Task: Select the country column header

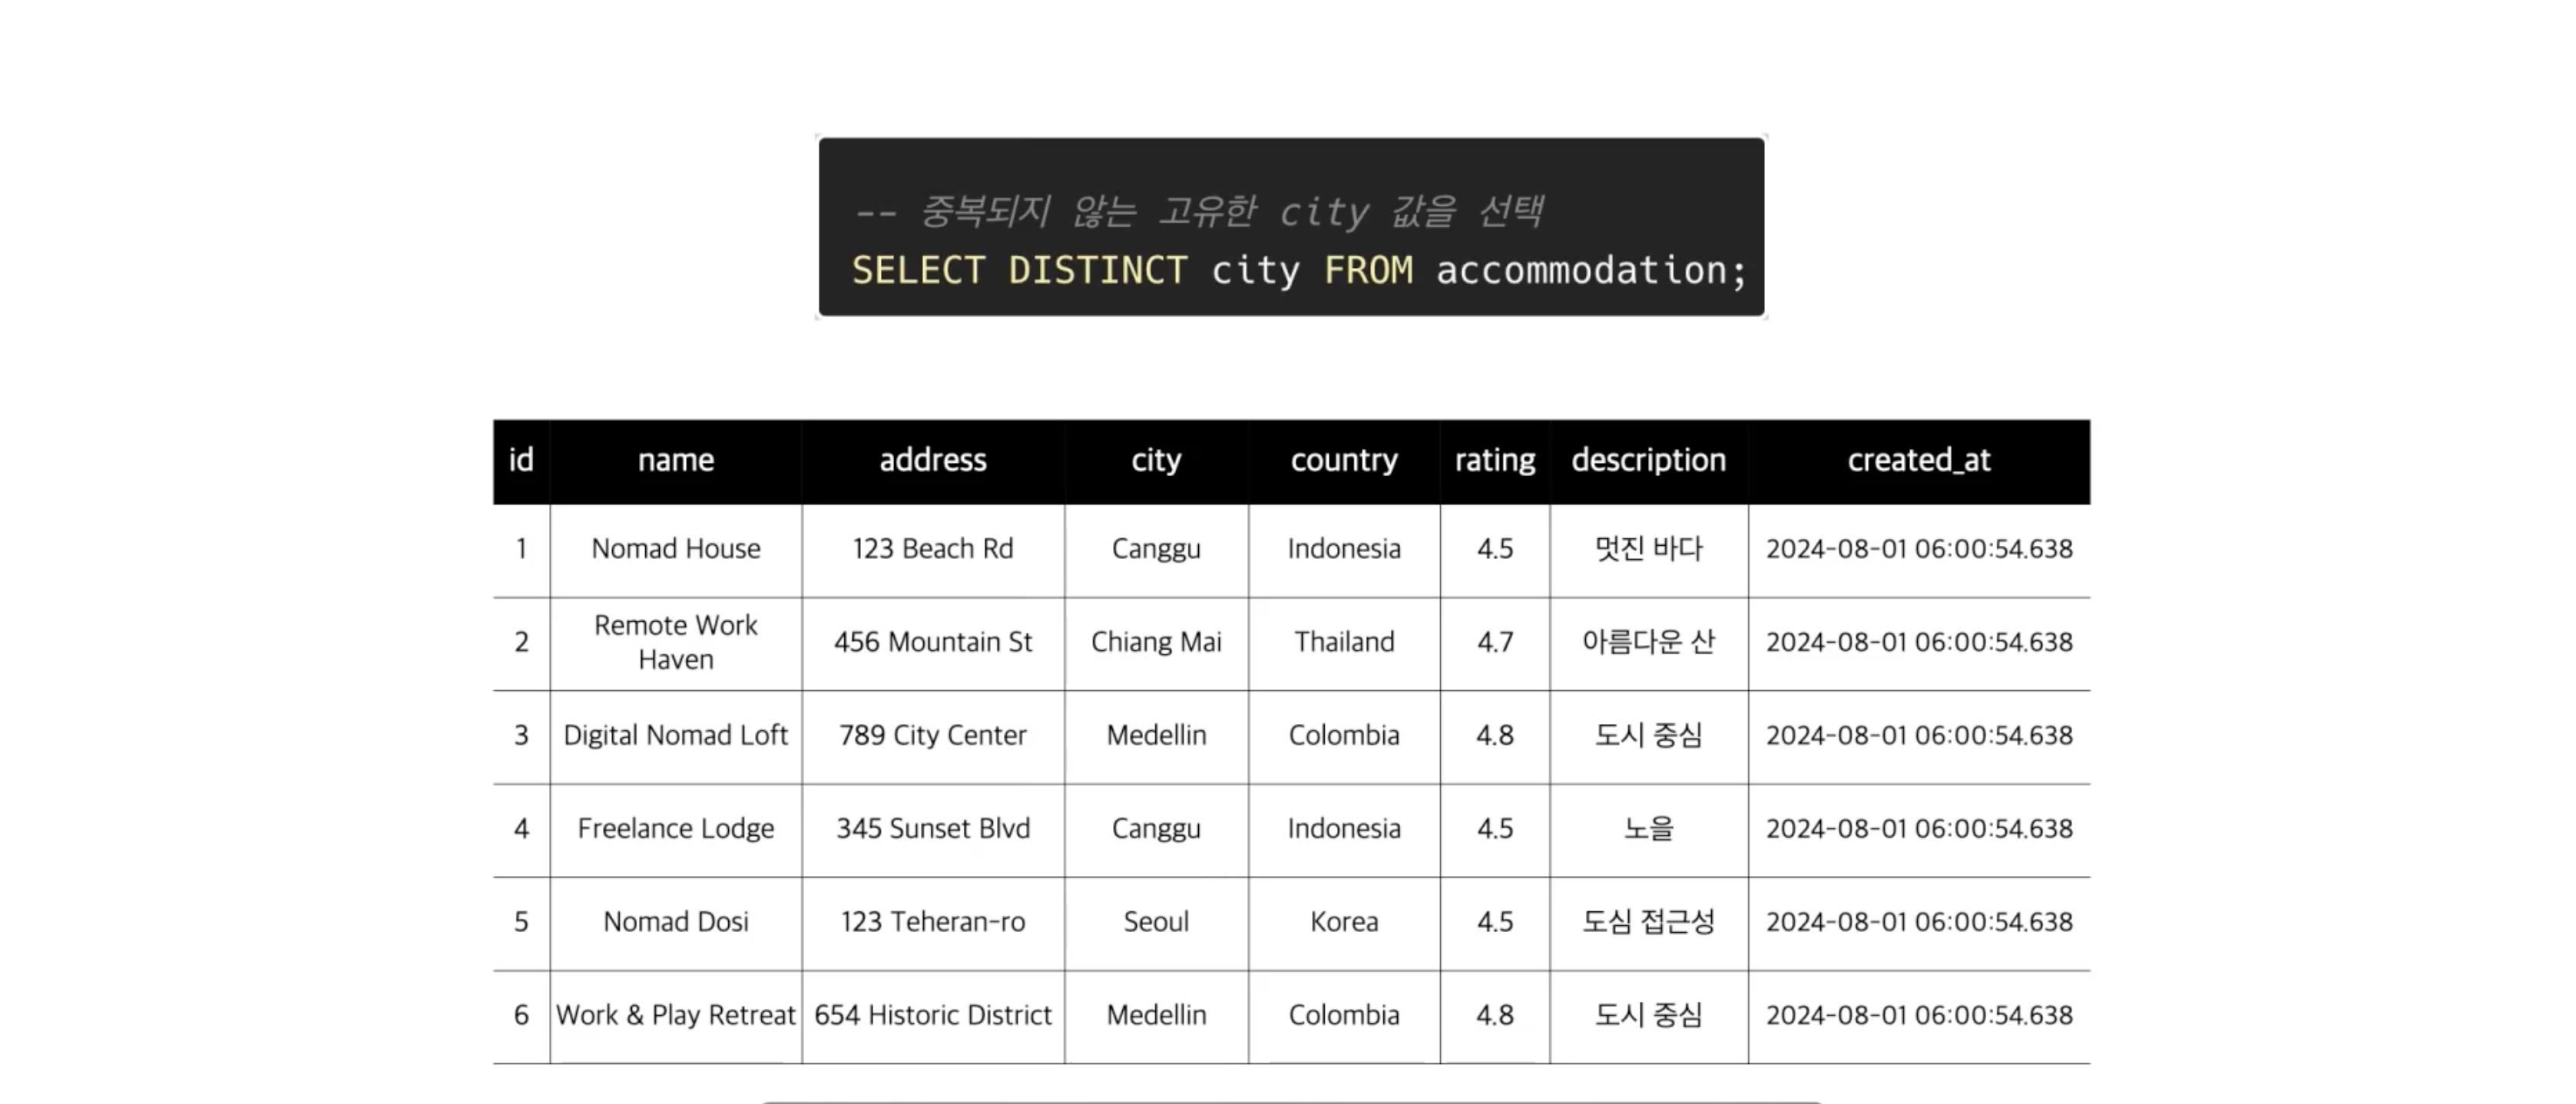Action: pos(1344,460)
